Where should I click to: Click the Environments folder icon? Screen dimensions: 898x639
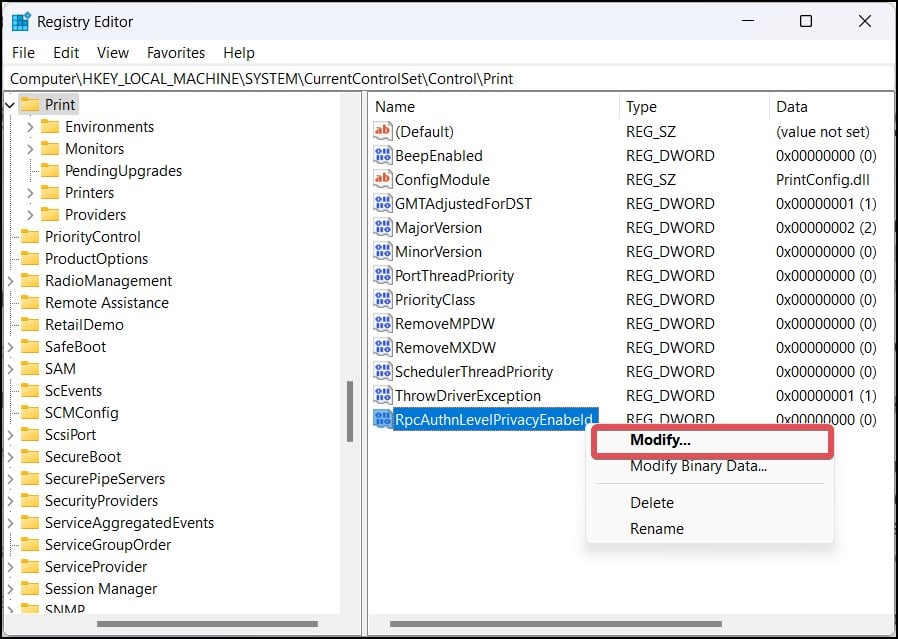50,127
